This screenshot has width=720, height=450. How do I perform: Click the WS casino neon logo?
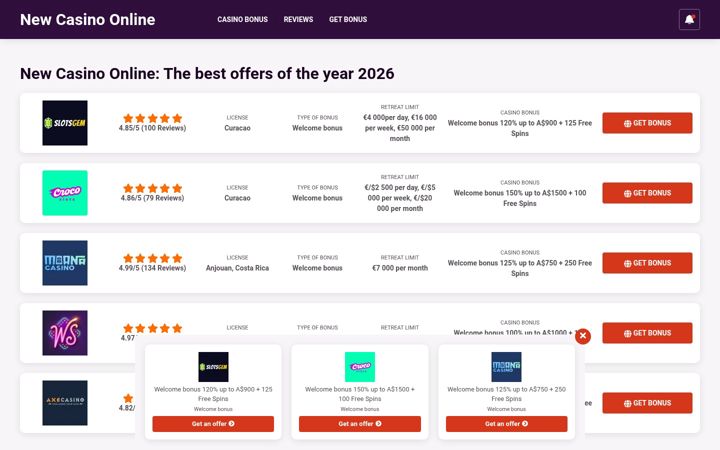[x=65, y=333]
